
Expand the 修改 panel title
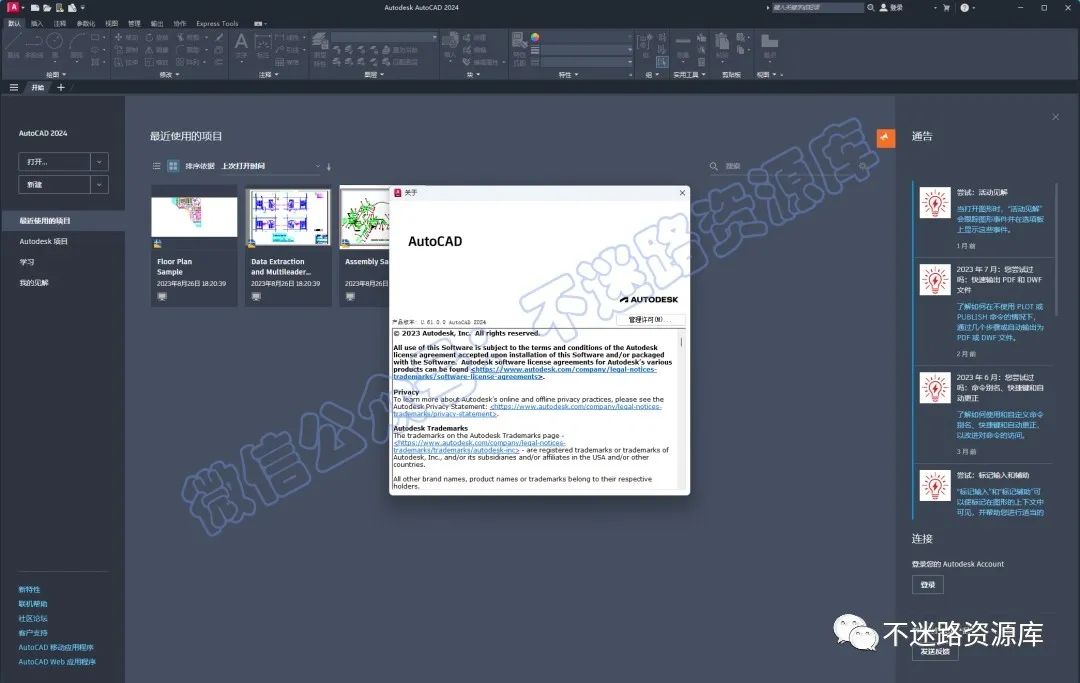point(169,74)
